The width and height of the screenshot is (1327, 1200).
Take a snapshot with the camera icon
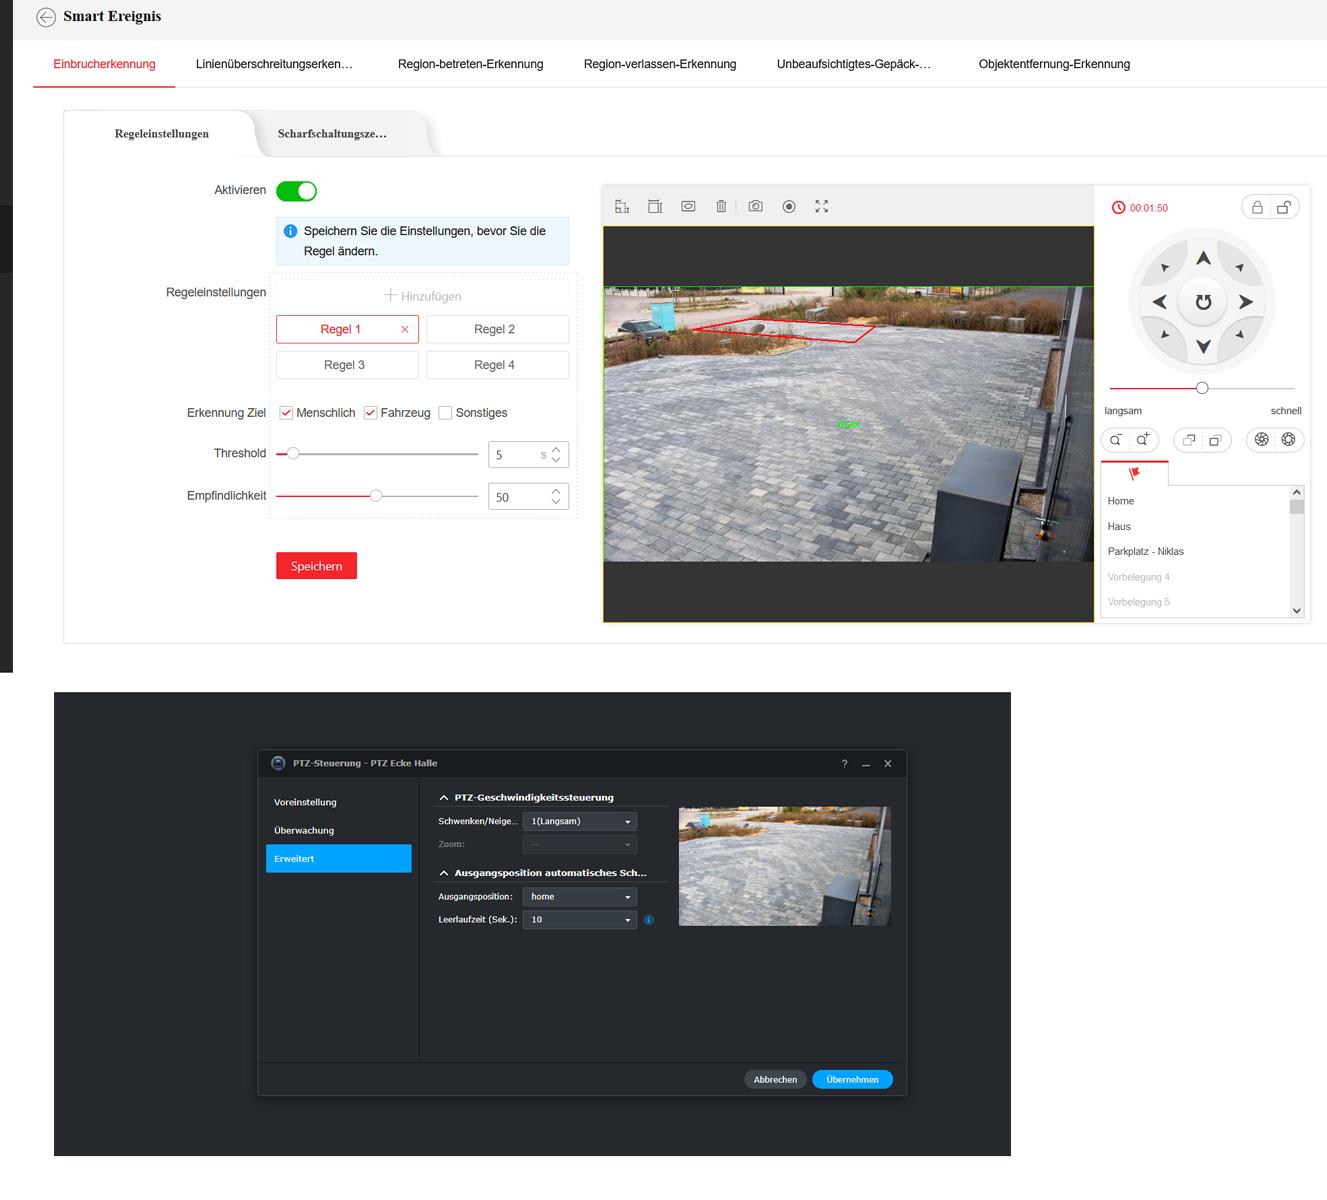point(755,207)
